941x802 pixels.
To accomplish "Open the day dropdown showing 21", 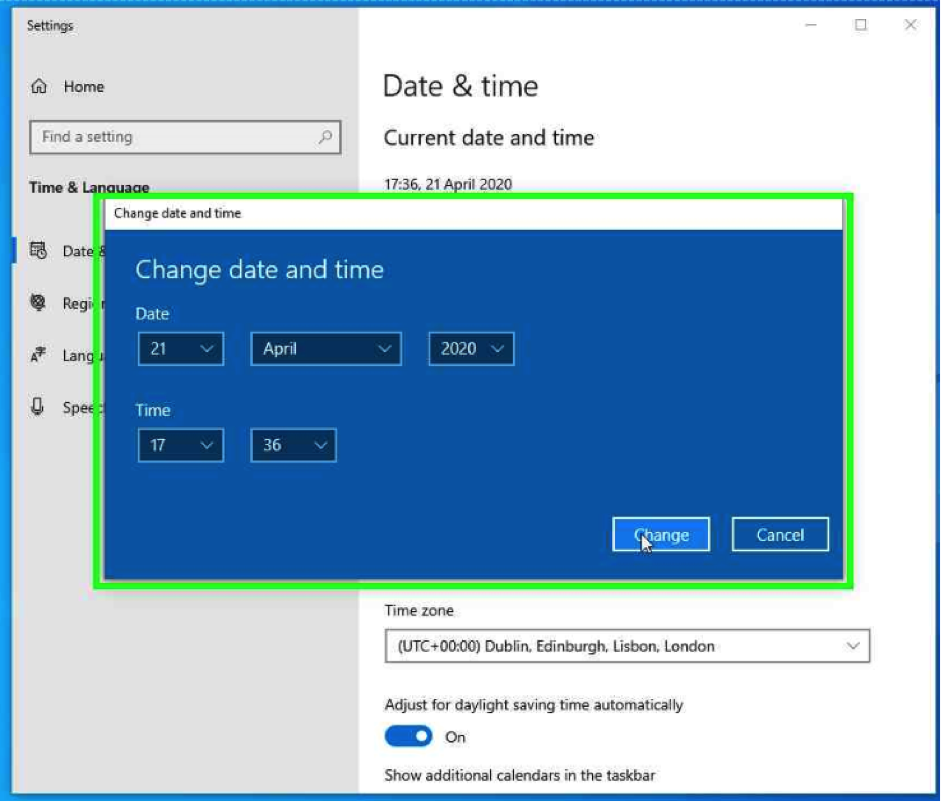I will tap(181, 349).
